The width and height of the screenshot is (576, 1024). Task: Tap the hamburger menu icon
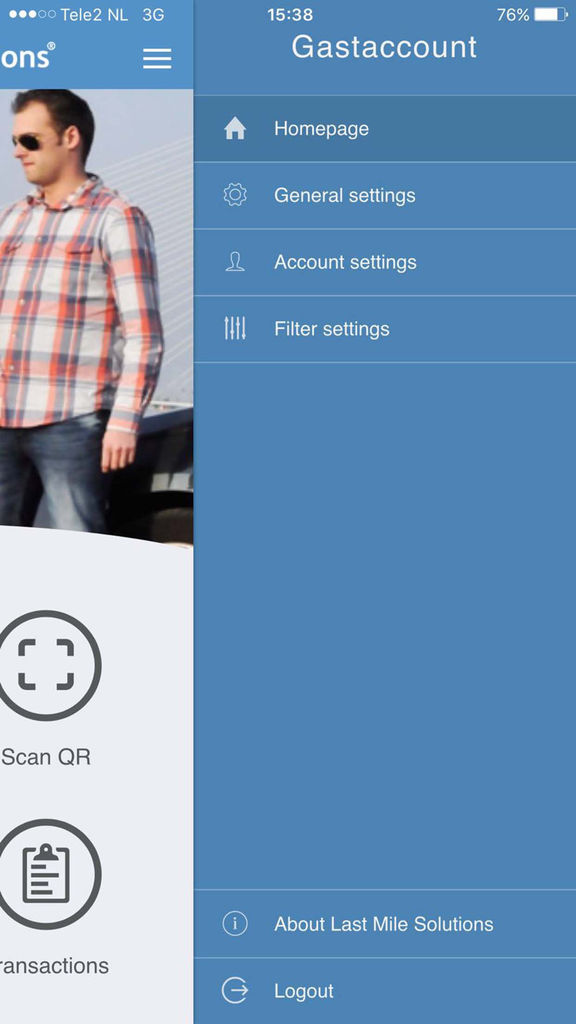[x=157, y=58]
